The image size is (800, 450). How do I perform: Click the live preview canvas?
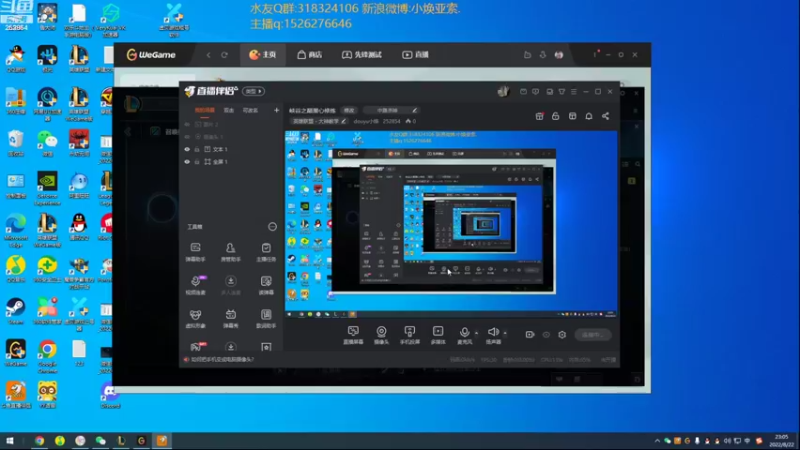[x=451, y=224]
